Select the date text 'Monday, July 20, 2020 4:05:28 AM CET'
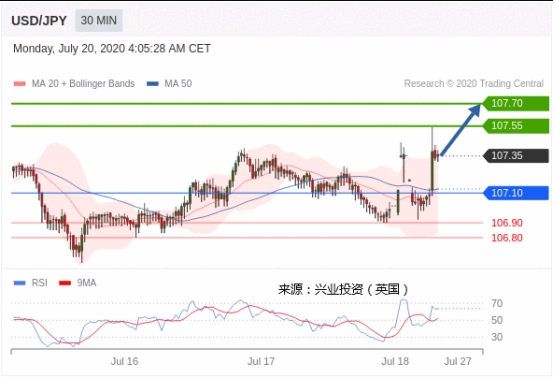 [112, 48]
